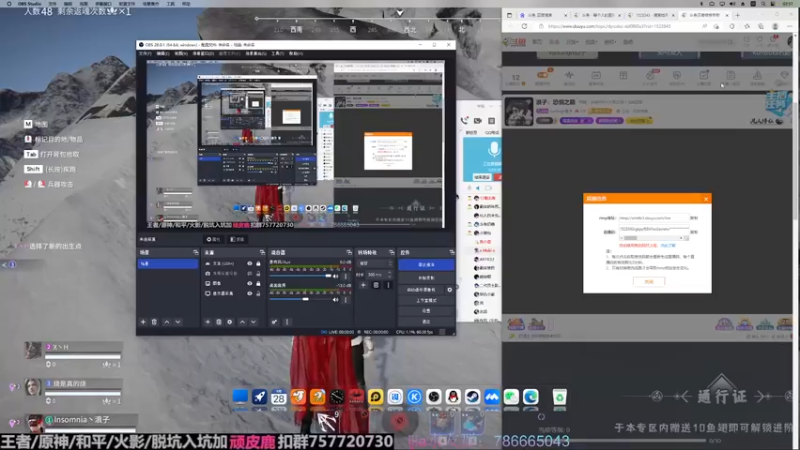Show the hidden video capture device source
800x450 pixels.
coord(249,273)
